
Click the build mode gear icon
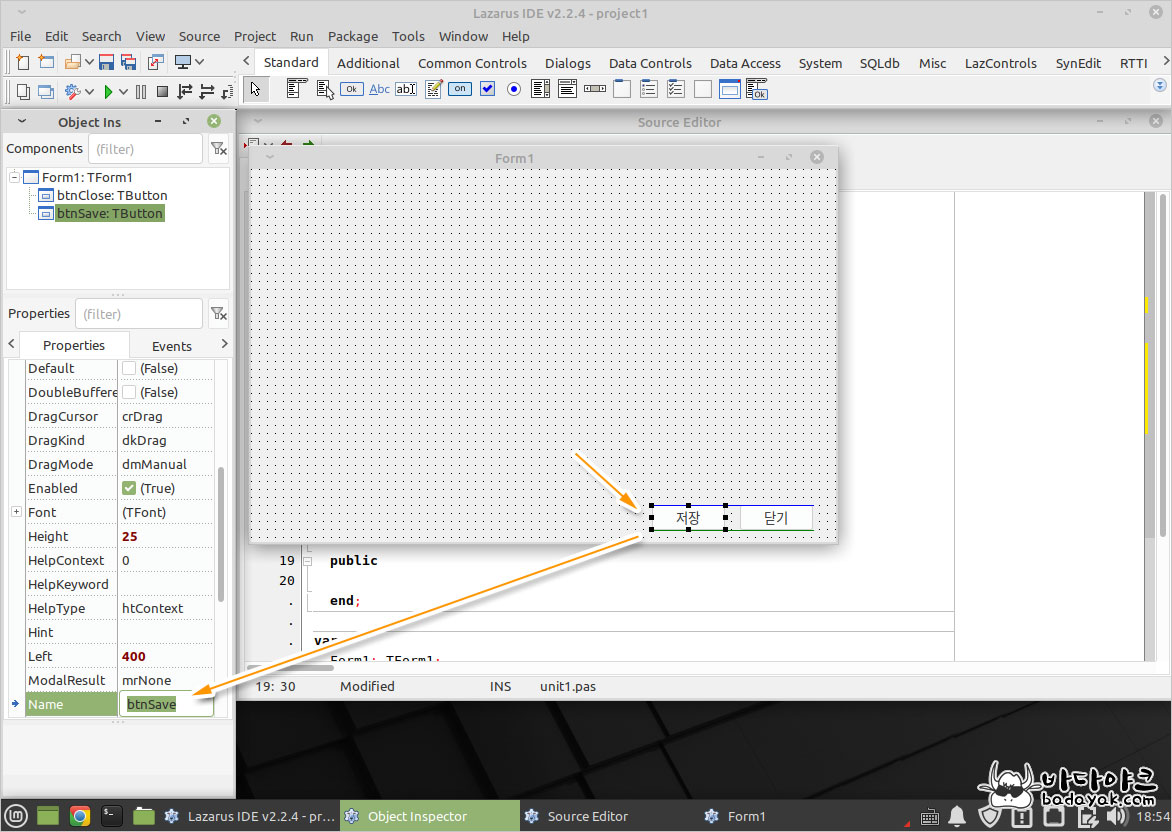[x=73, y=91]
